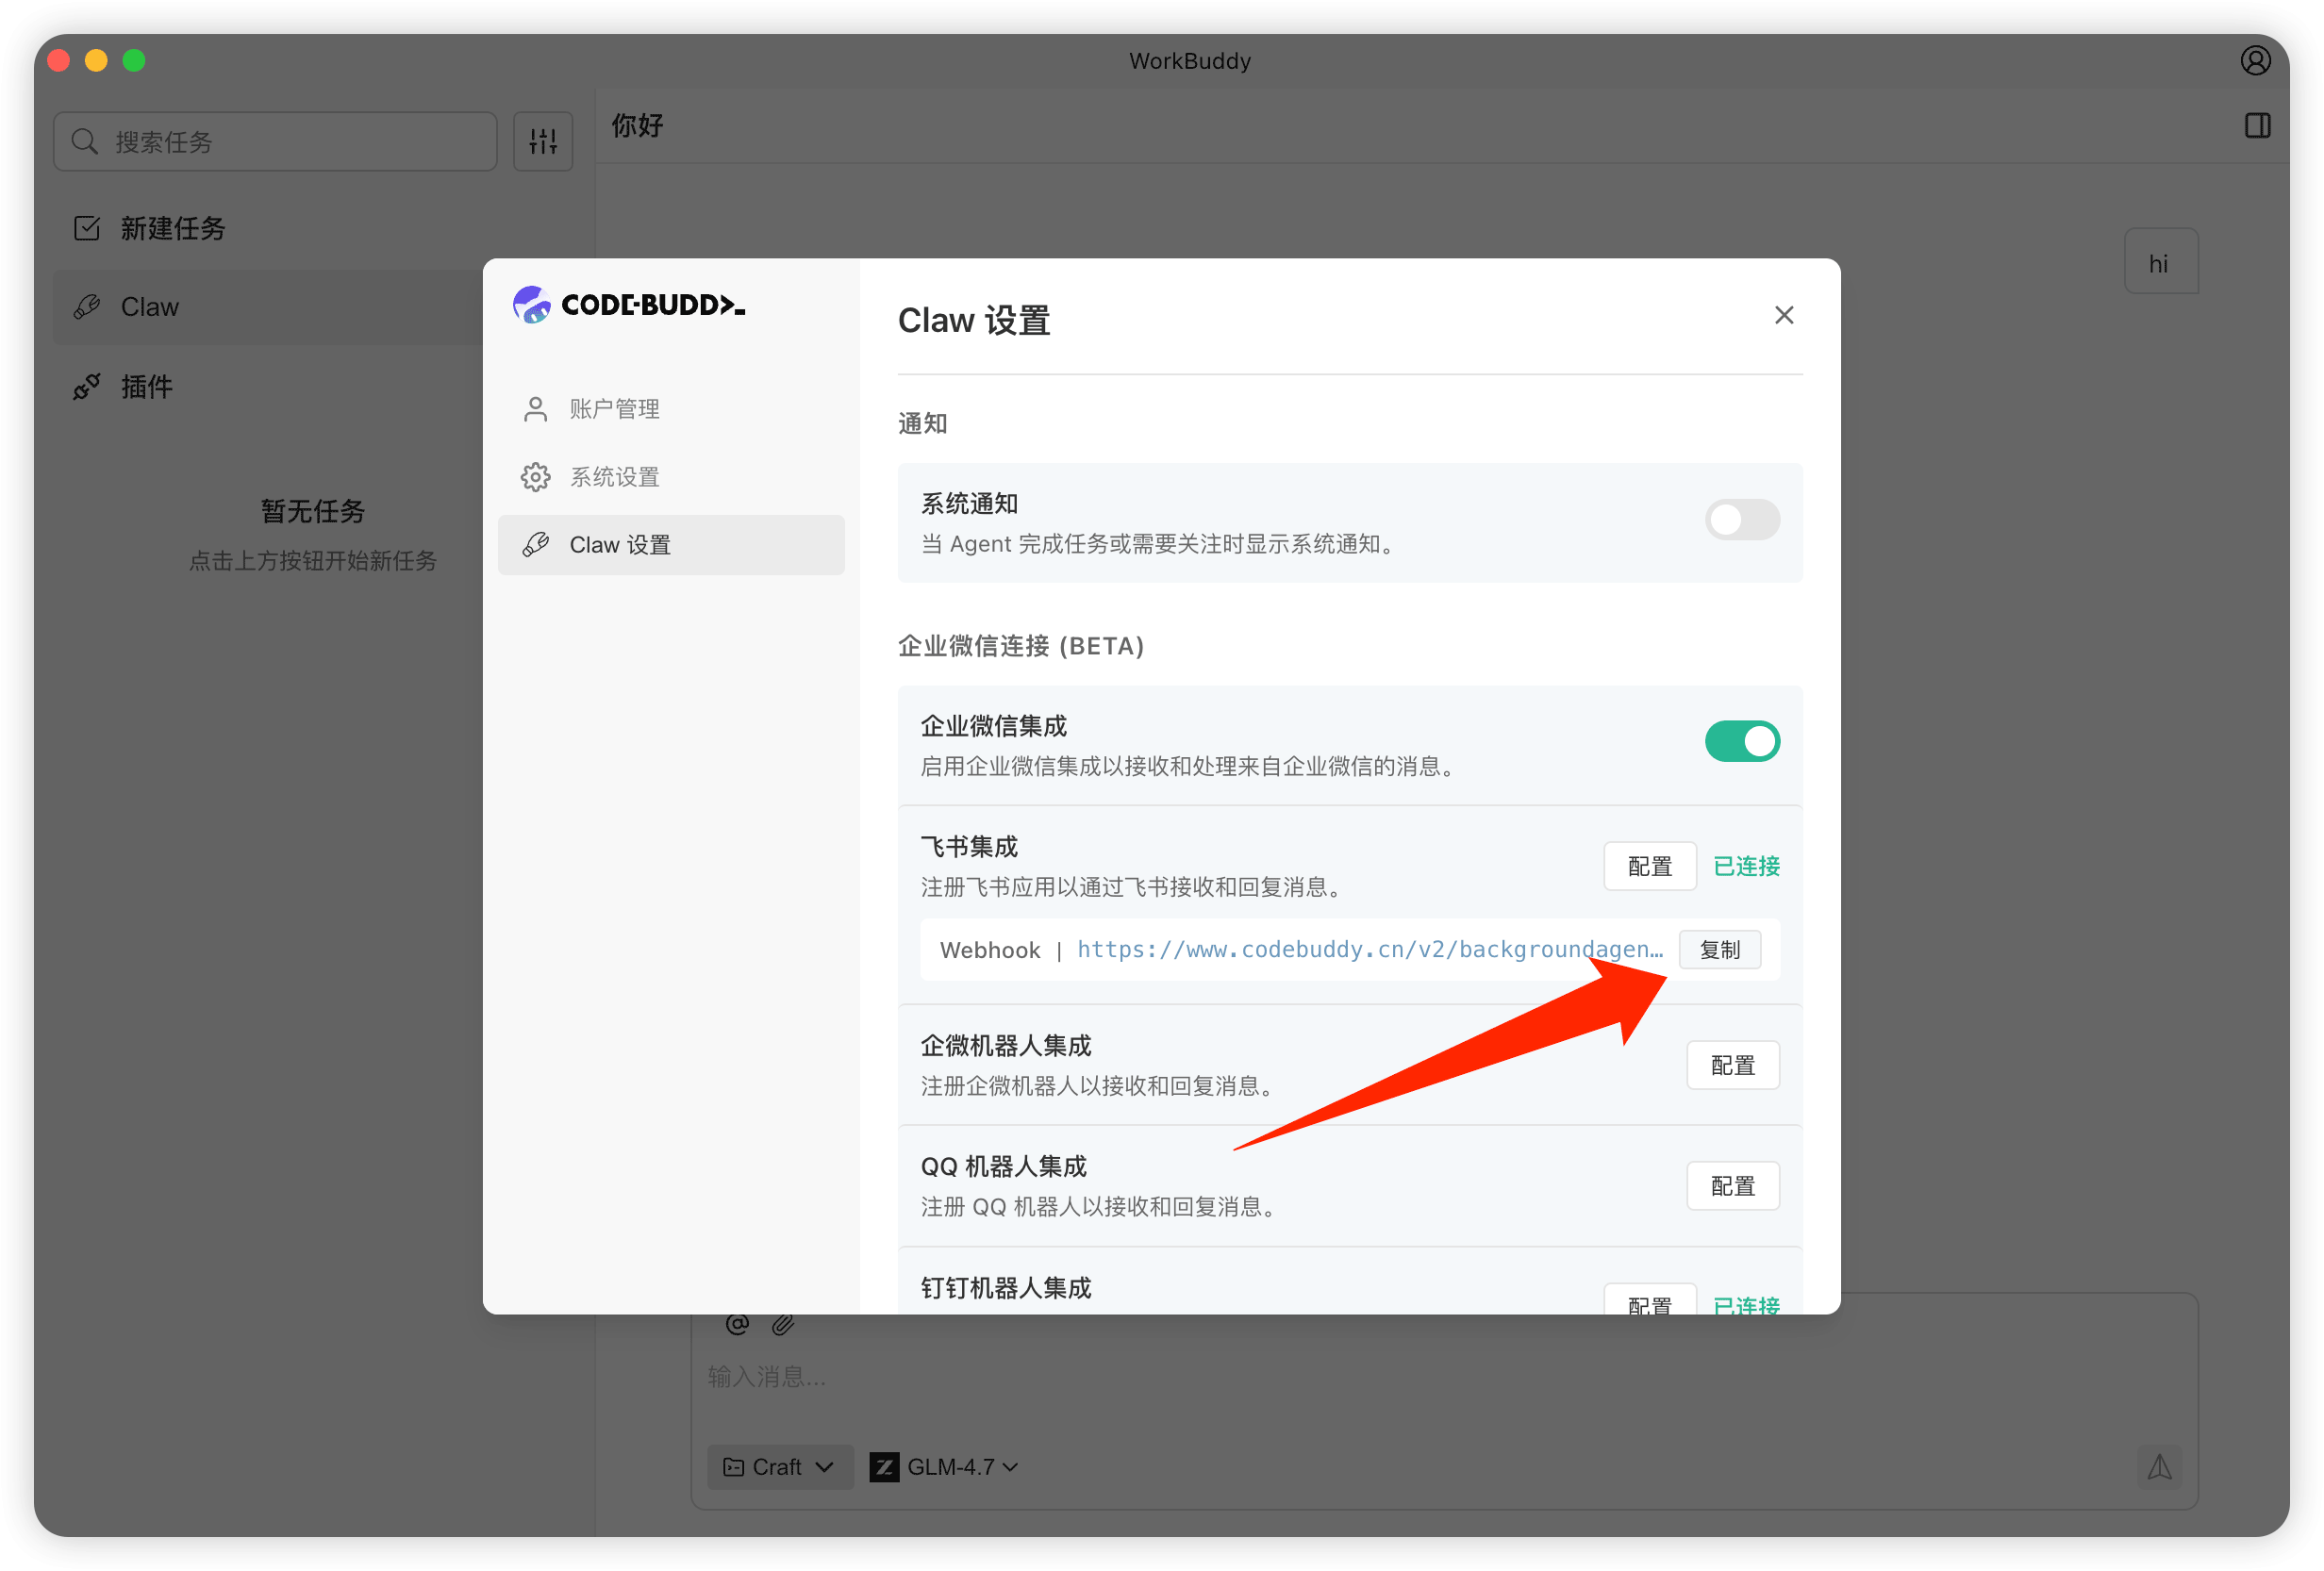Open 系统设置 in the settings panel
2324x1571 pixels.
[x=614, y=476]
